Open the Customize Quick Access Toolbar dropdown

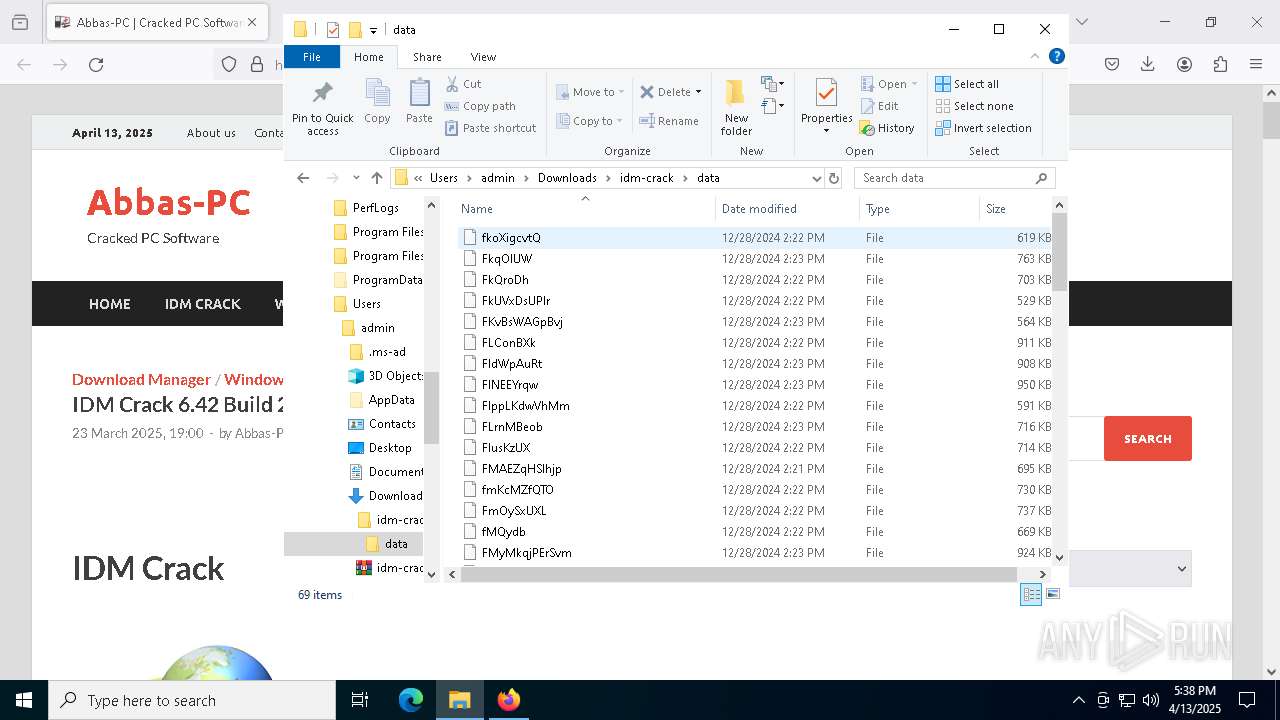[x=373, y=30]
